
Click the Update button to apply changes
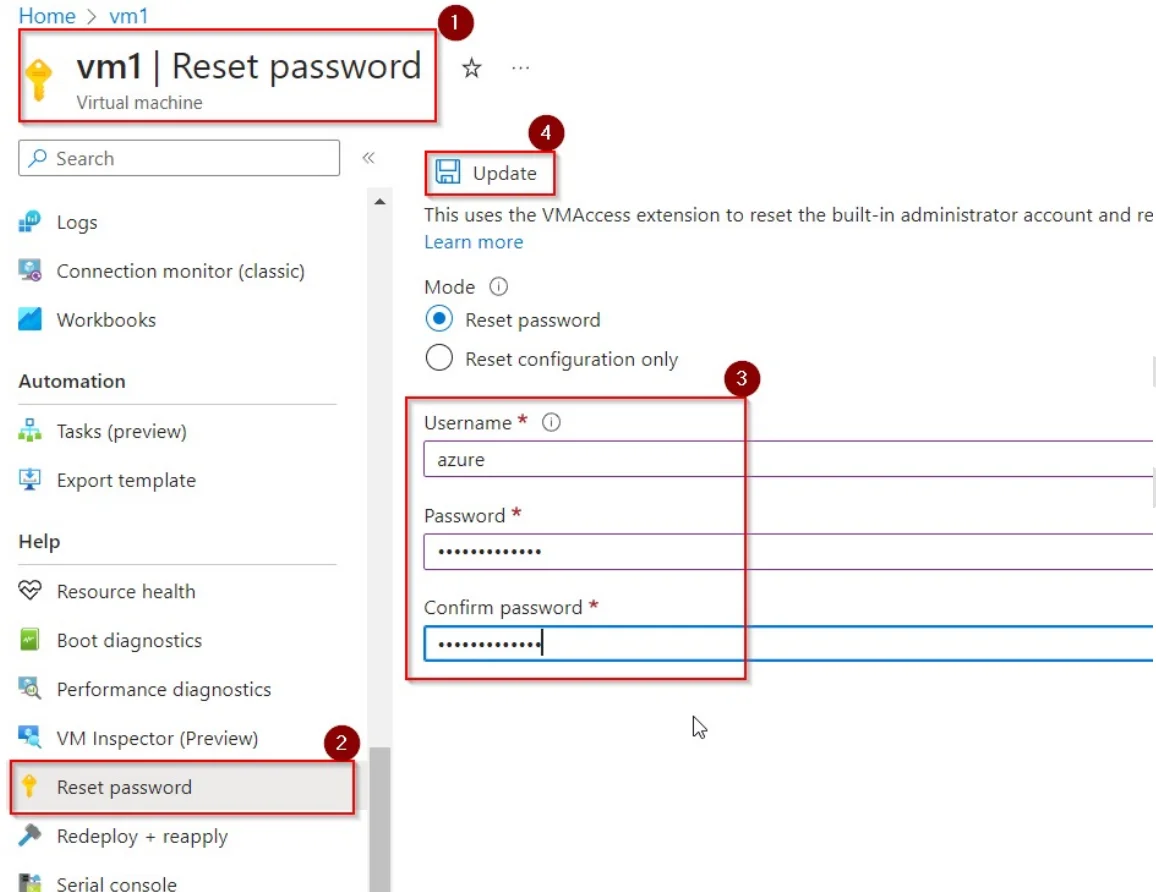[x=489, y=172]
